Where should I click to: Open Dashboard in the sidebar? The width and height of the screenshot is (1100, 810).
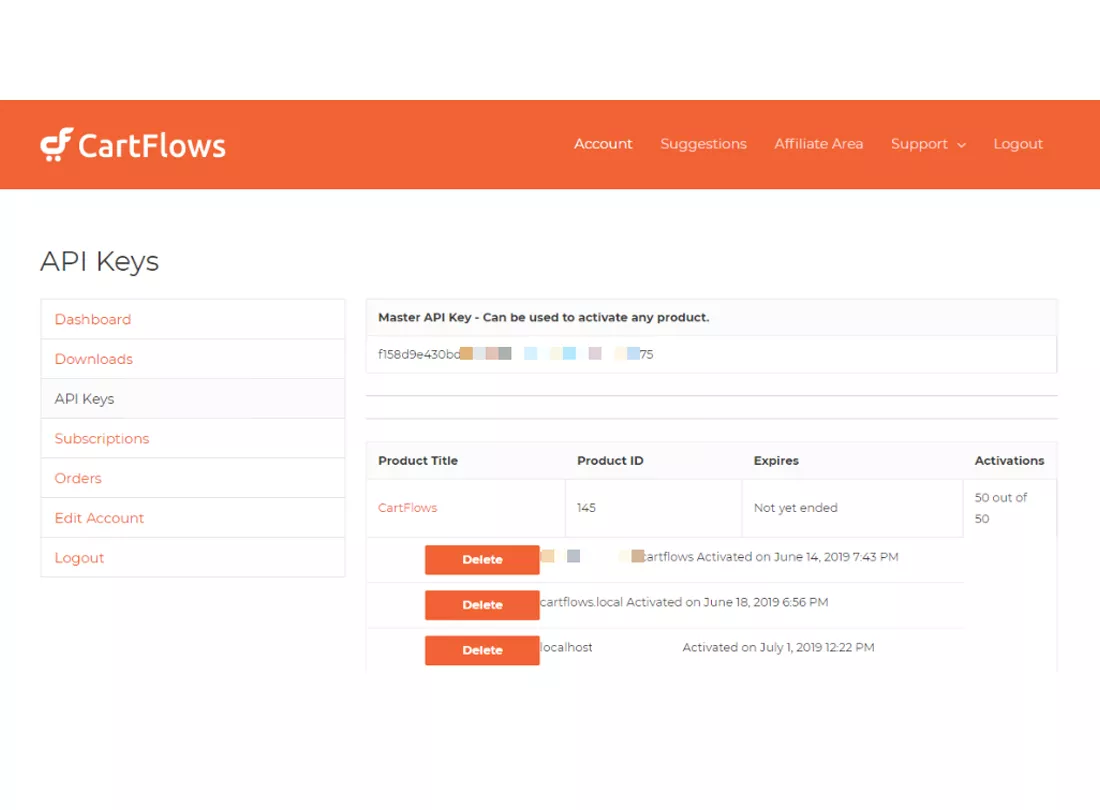pos(93,319)
